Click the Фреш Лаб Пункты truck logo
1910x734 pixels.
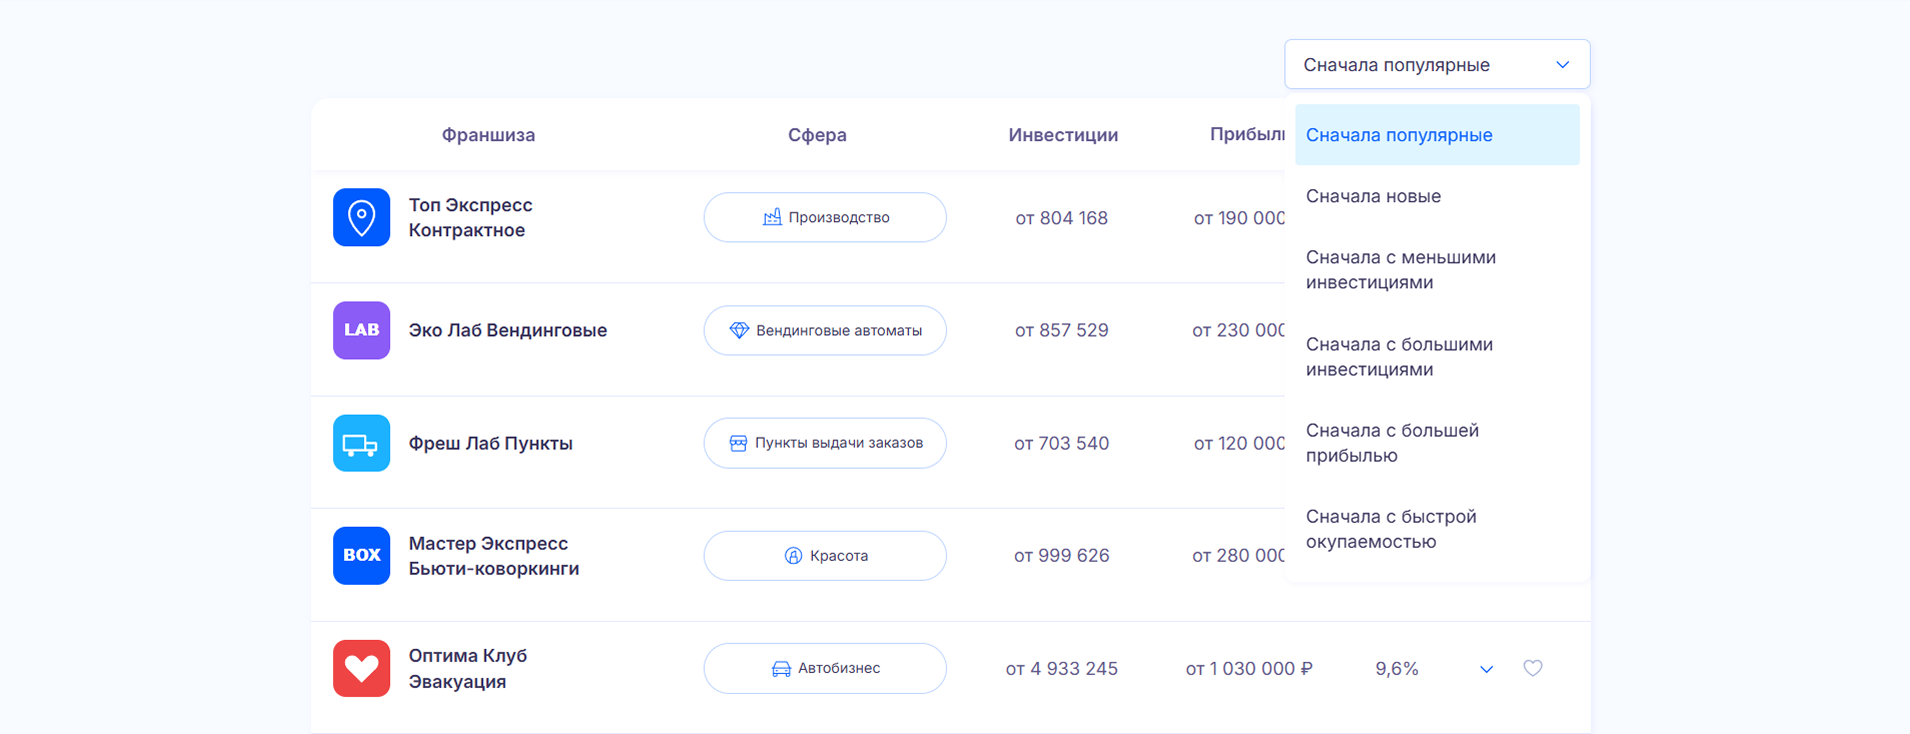pos(361,443)
